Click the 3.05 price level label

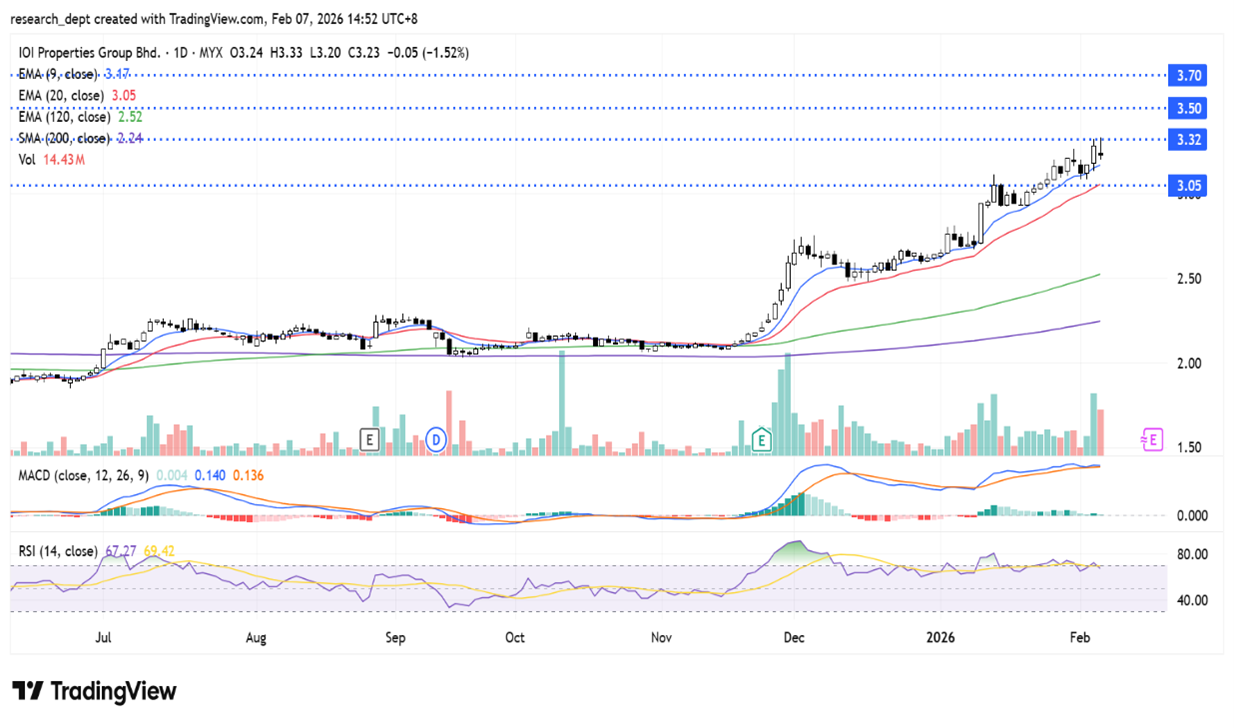(1189, 185)
